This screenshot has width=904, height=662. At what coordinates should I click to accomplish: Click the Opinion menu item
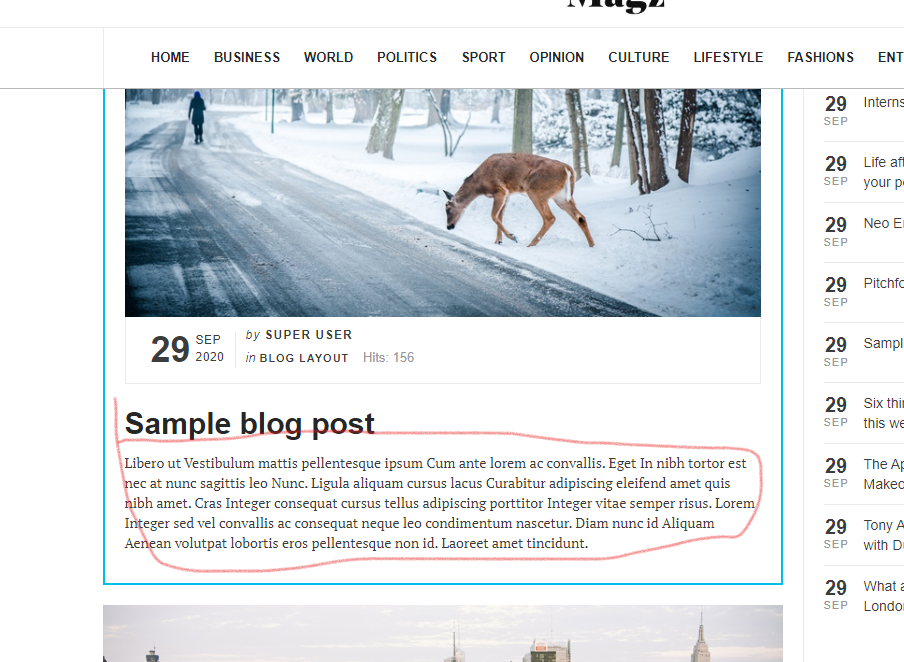click(x=557, y=58)
